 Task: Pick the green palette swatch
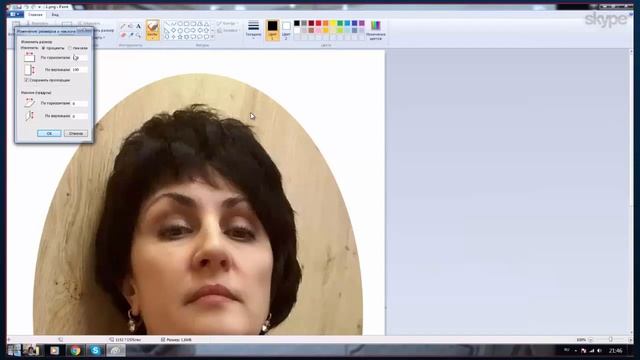click(x=340, y=23)
